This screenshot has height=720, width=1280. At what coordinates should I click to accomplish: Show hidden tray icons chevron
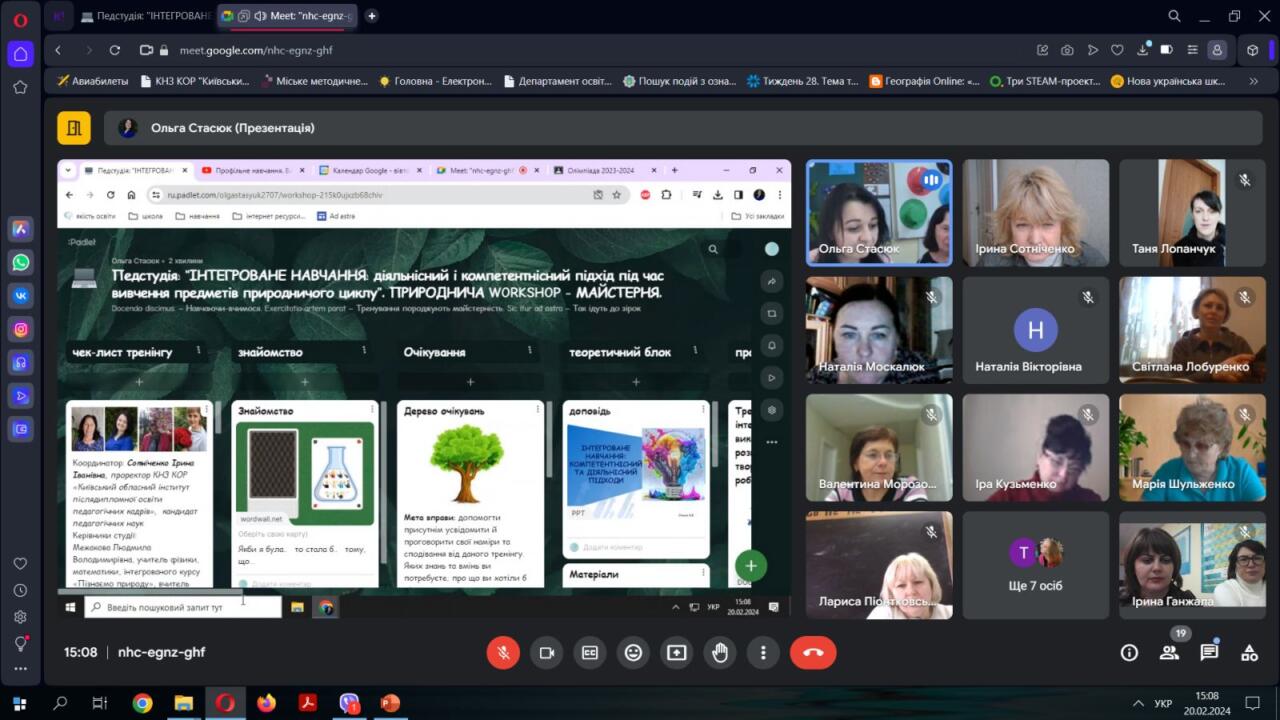(1138, 703)
